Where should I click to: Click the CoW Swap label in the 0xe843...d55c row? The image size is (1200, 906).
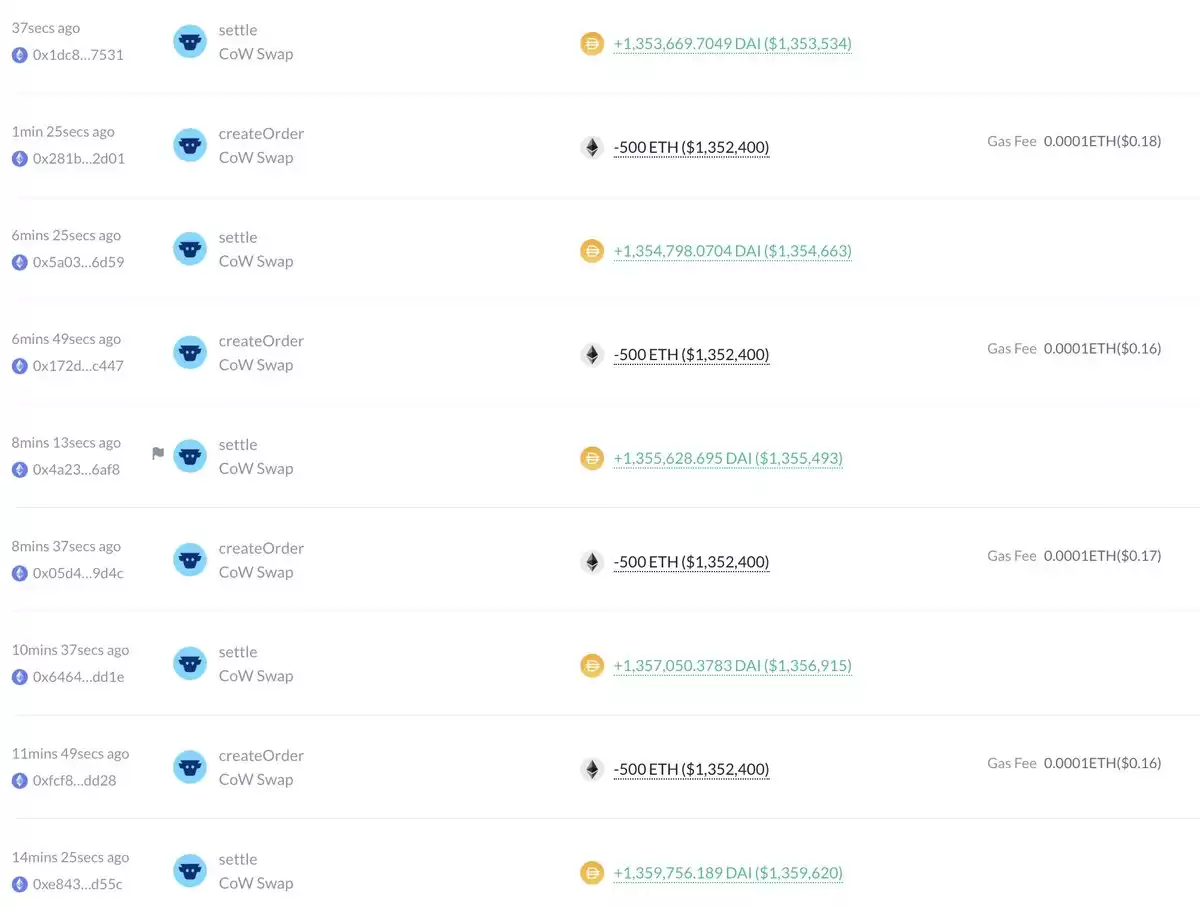(256, 883)
